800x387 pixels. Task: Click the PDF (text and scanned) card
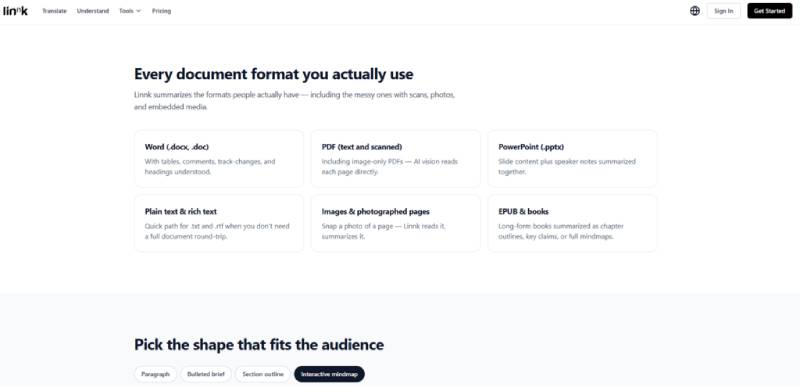tap(395, 159)
